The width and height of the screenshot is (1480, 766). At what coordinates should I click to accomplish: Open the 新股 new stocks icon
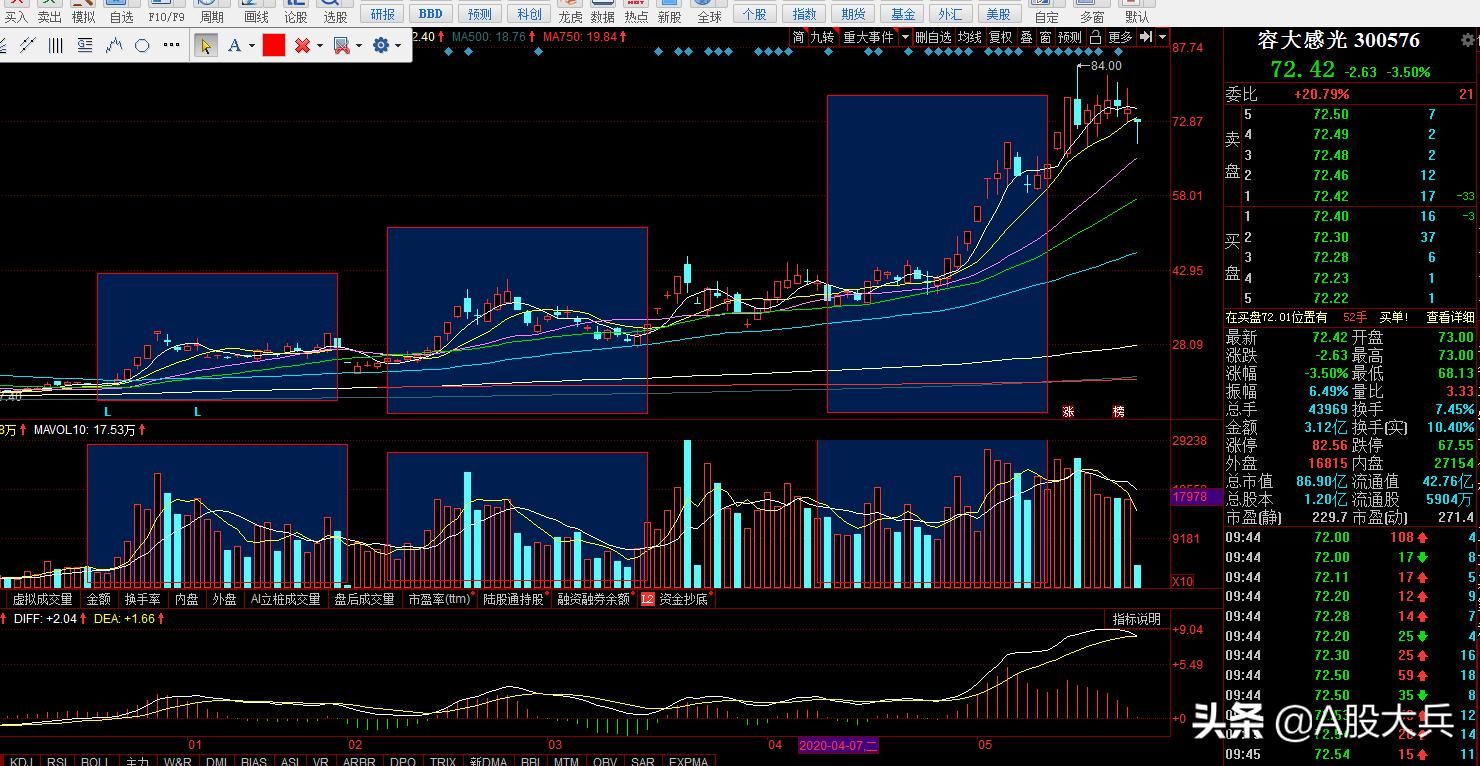[x=669, y=11]
